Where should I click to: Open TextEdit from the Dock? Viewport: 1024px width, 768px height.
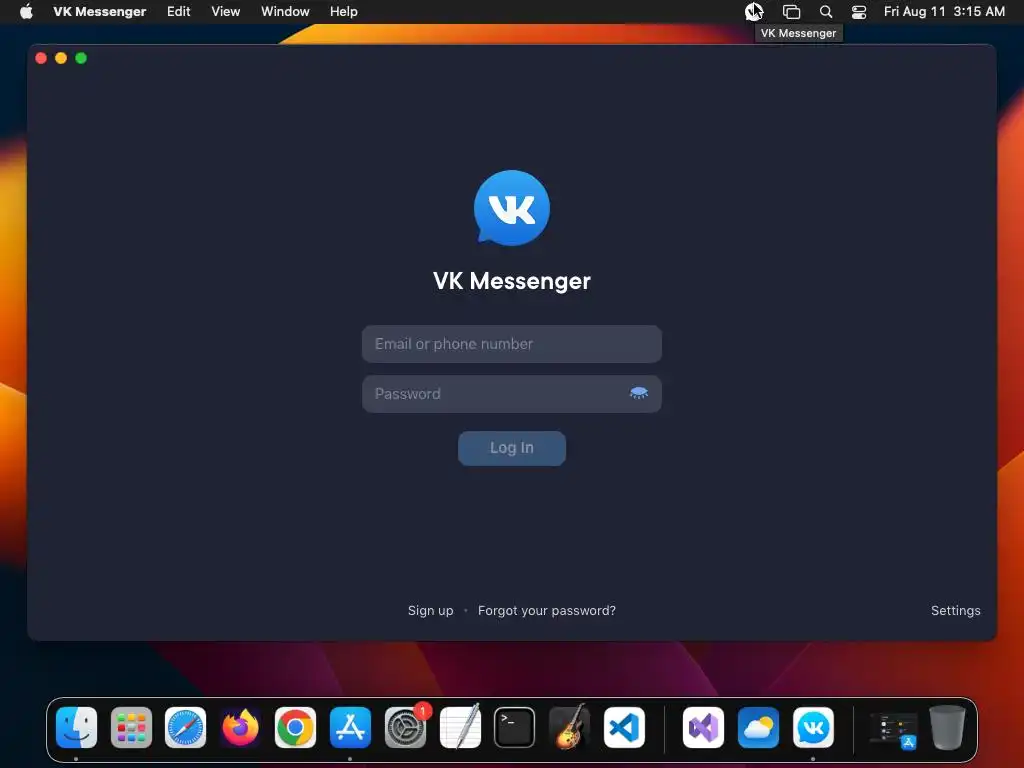click(460, 727)
